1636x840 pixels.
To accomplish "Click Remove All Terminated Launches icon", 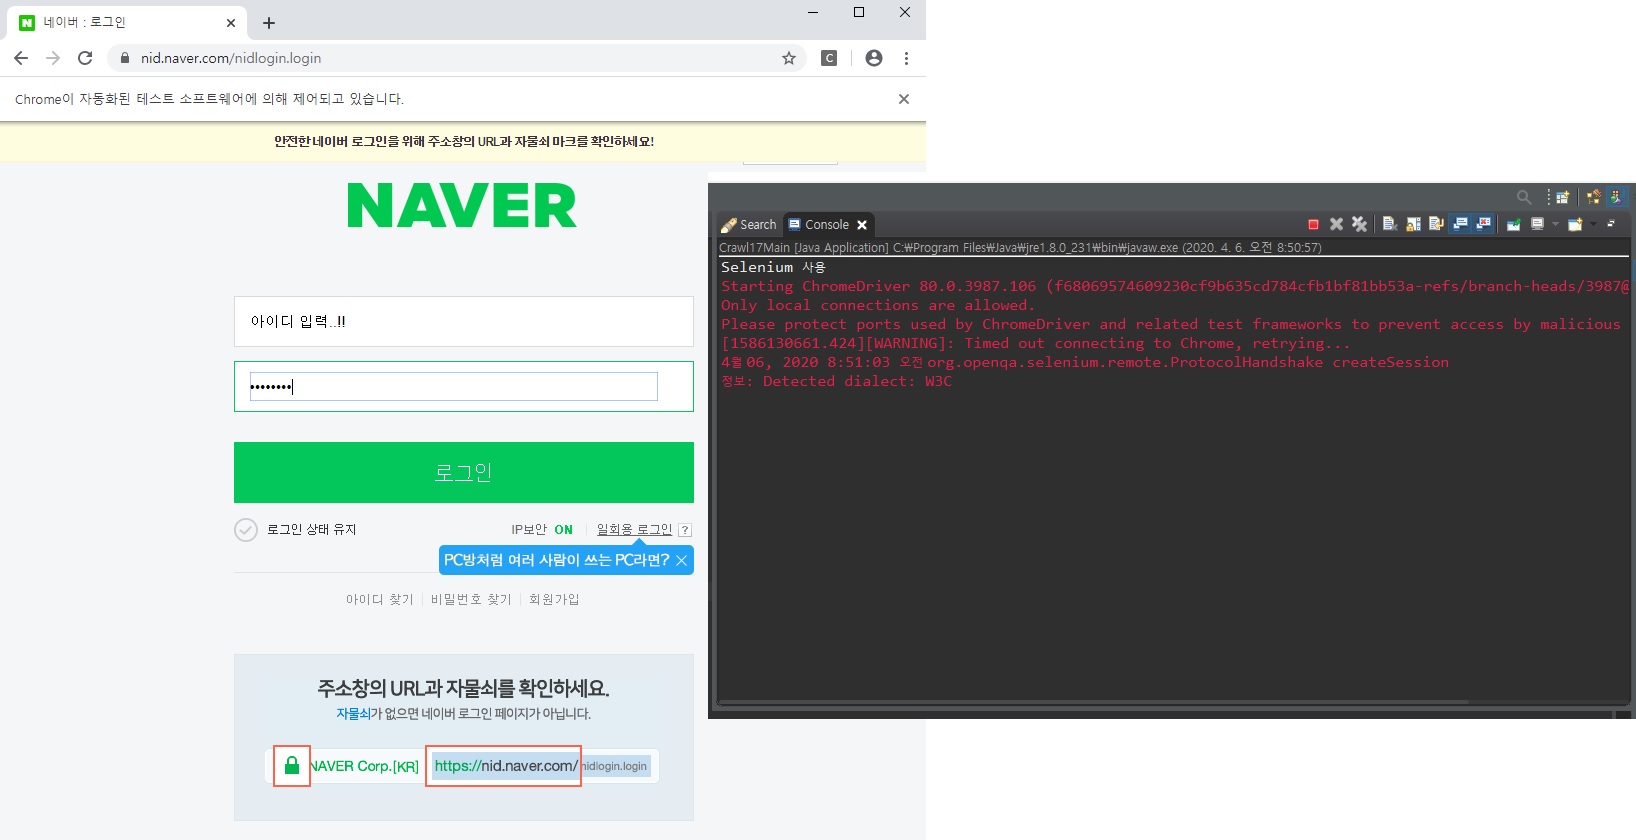I will [1359, 224].
